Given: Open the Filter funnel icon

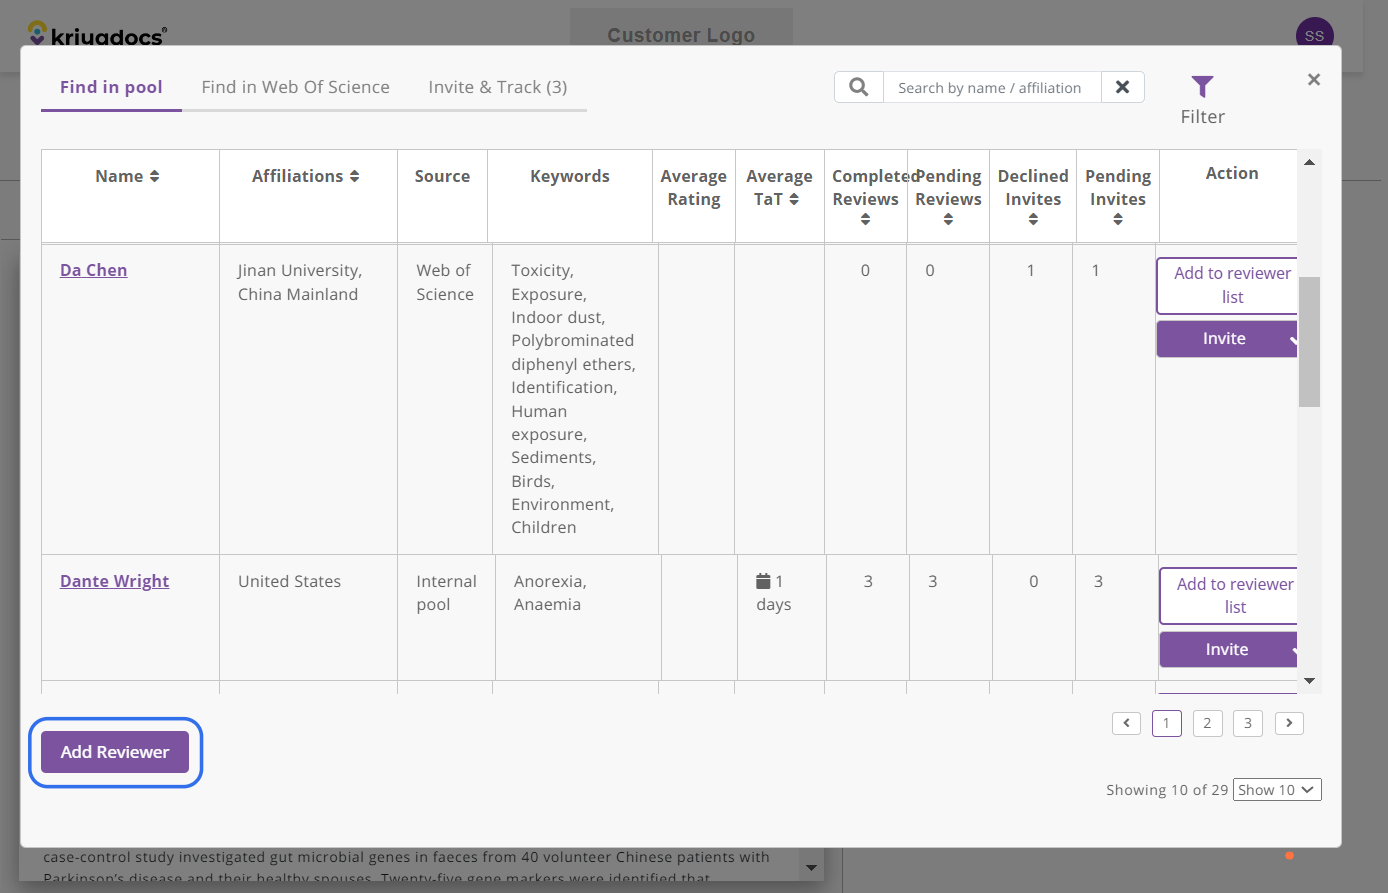Looking at the screenshot, I should [x=1202, y=87].
